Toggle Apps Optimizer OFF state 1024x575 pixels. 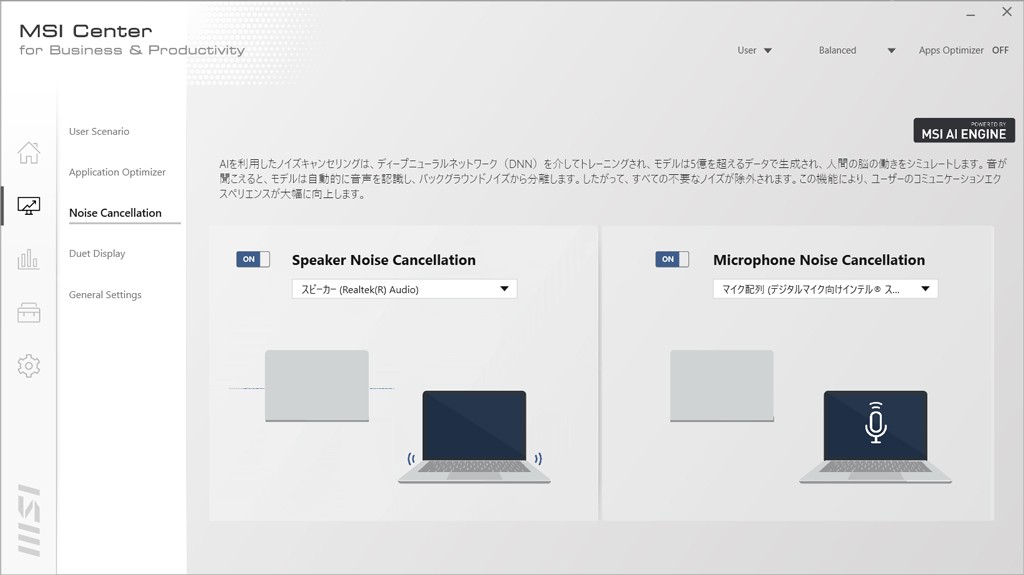1000,50
